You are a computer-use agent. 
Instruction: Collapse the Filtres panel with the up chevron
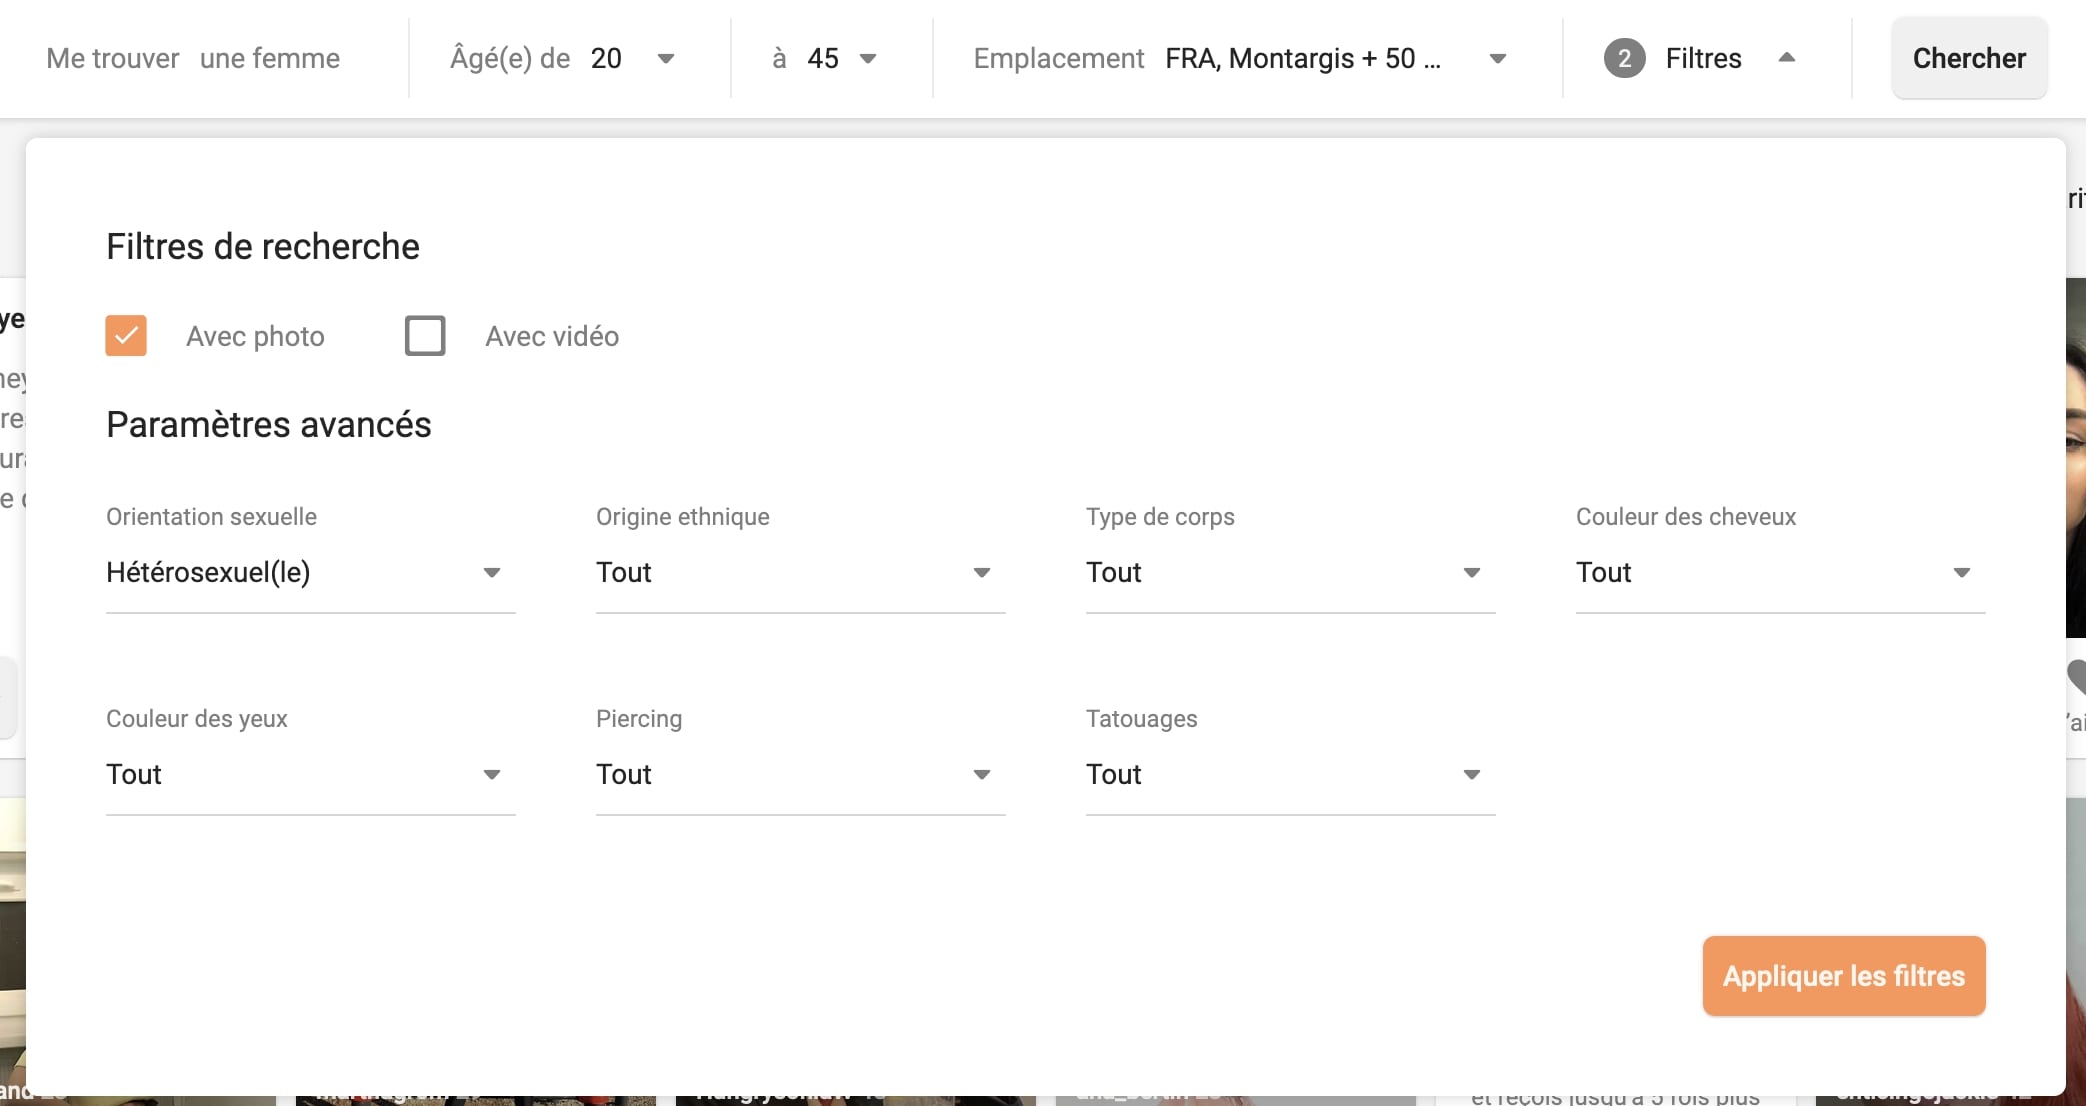pyautogui.click(x=1788, y=58)
